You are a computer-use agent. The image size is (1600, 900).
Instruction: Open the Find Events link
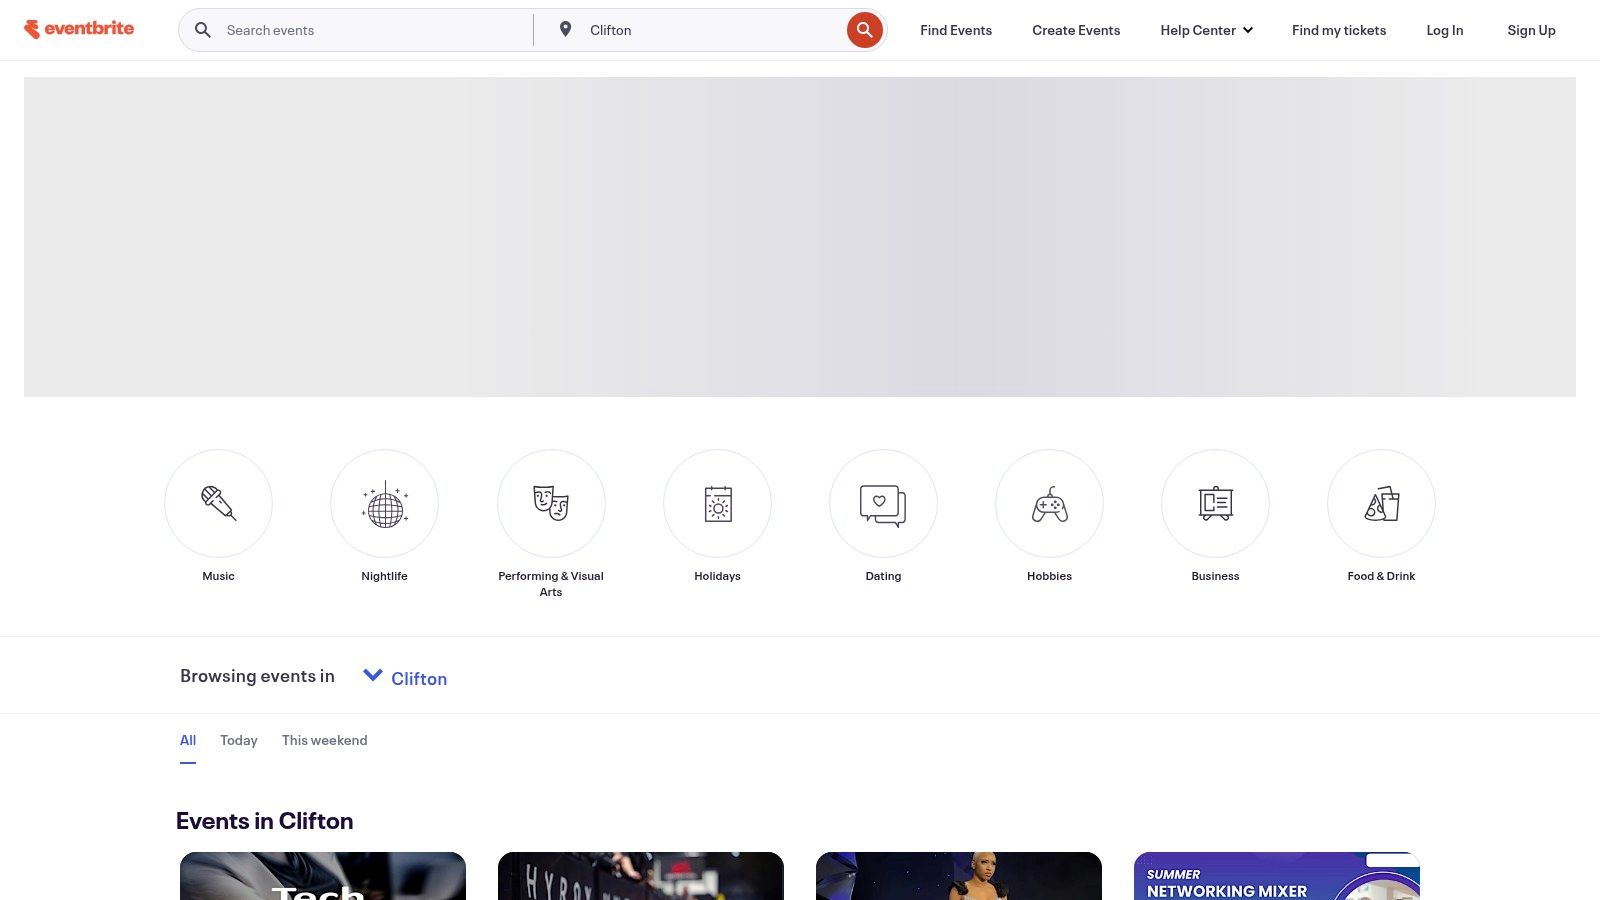(x=956, y=30)
